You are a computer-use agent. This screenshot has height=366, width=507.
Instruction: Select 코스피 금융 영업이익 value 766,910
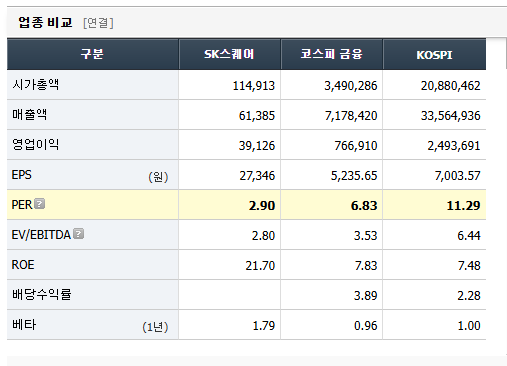point(356,146)
